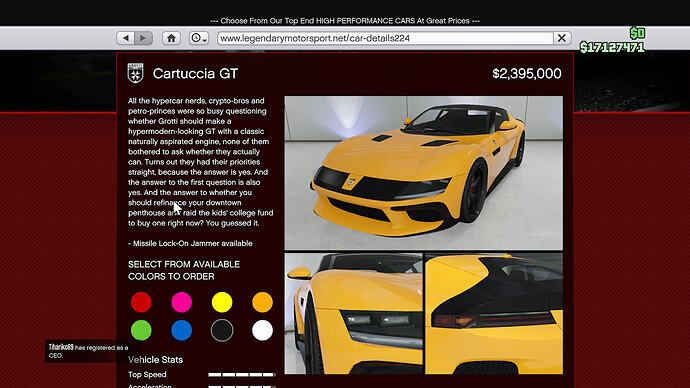Click the Top Speed stat bar
Image resolution: width=690 pixels, height=388 pixels.
click(242, 375)
